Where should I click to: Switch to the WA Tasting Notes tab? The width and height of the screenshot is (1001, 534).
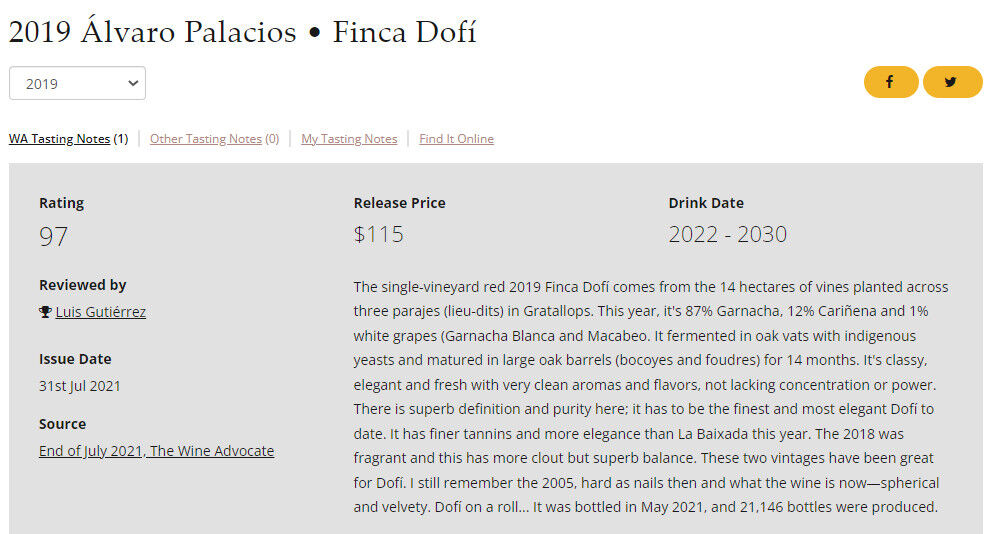click(59, 139)
